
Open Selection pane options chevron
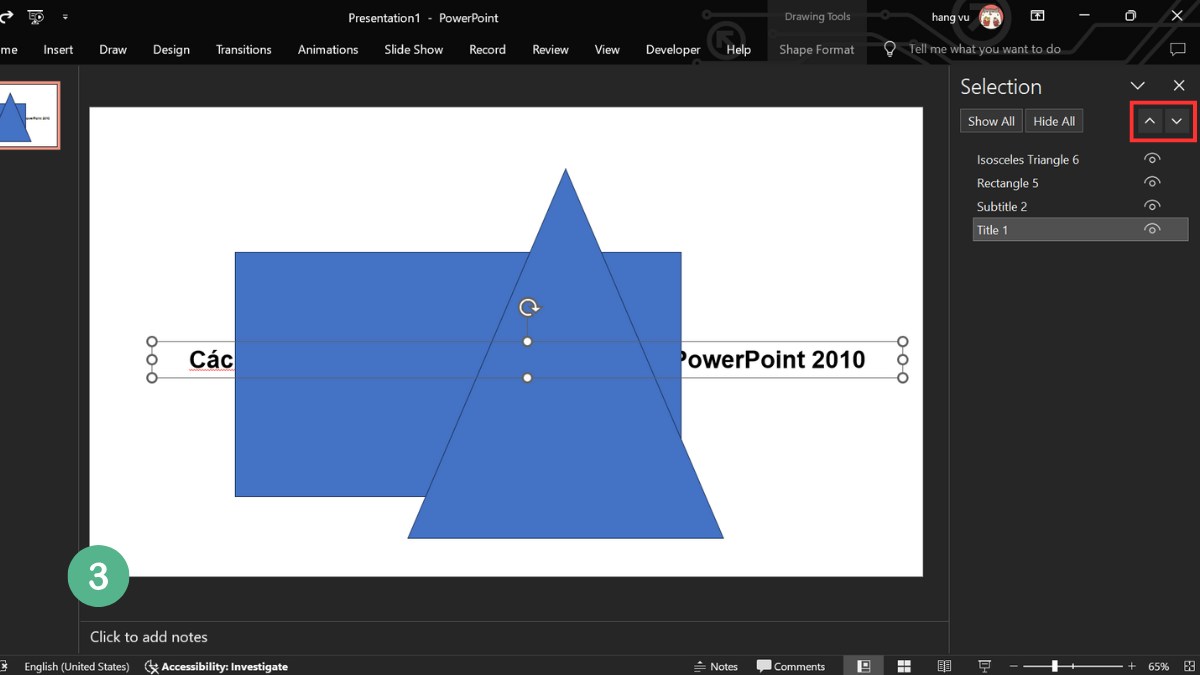pyautogui.click(x=1137, y=86)
